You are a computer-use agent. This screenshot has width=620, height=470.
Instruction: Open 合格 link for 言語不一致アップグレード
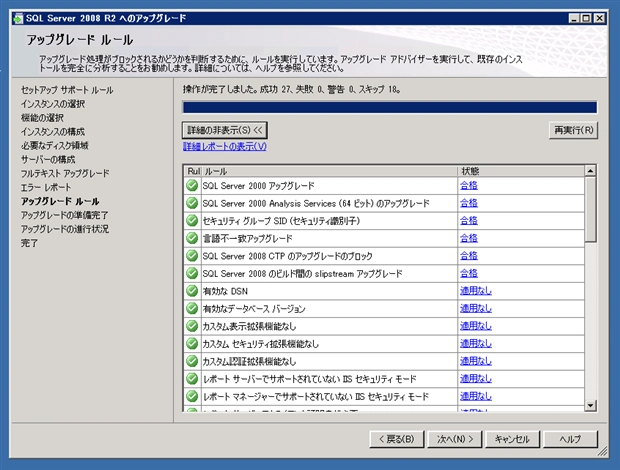pyautogui.click(x=469, y=238)
